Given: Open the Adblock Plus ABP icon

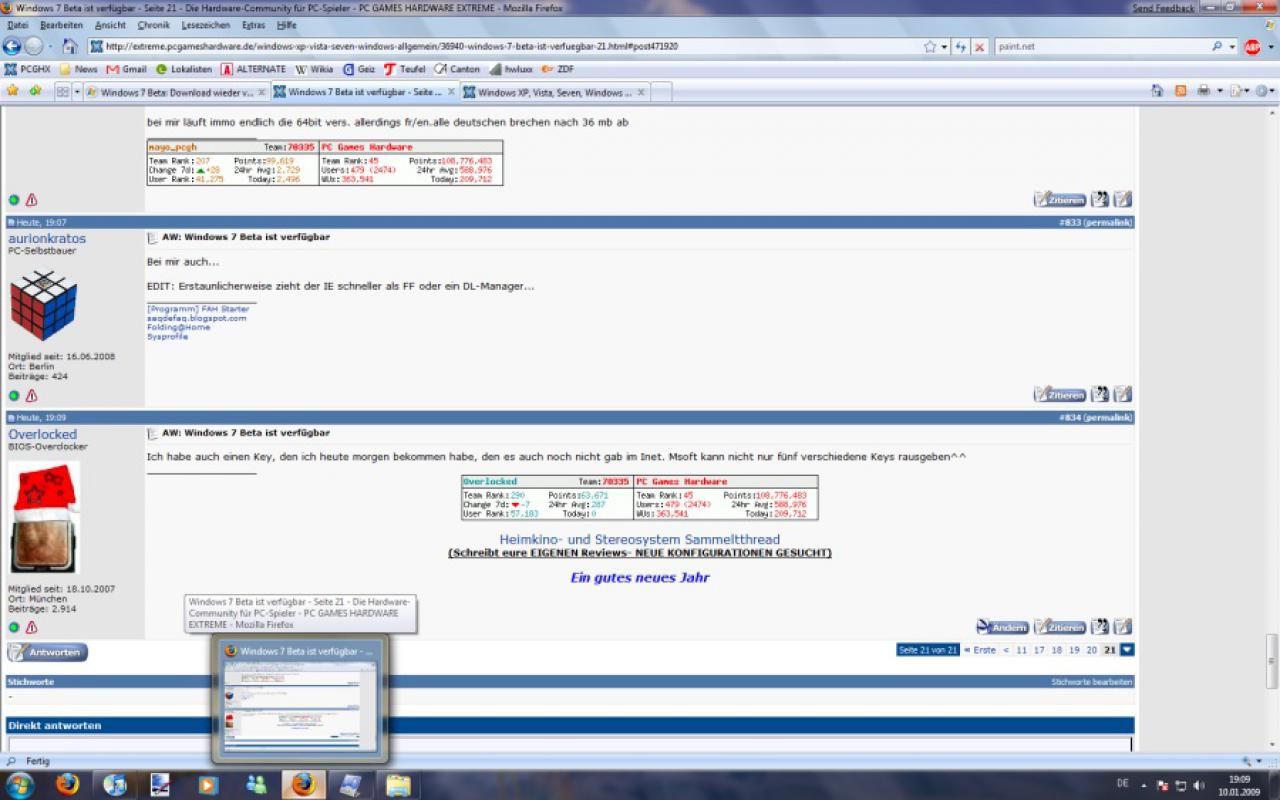Looking at the screenshot, I should (1252, 46).
